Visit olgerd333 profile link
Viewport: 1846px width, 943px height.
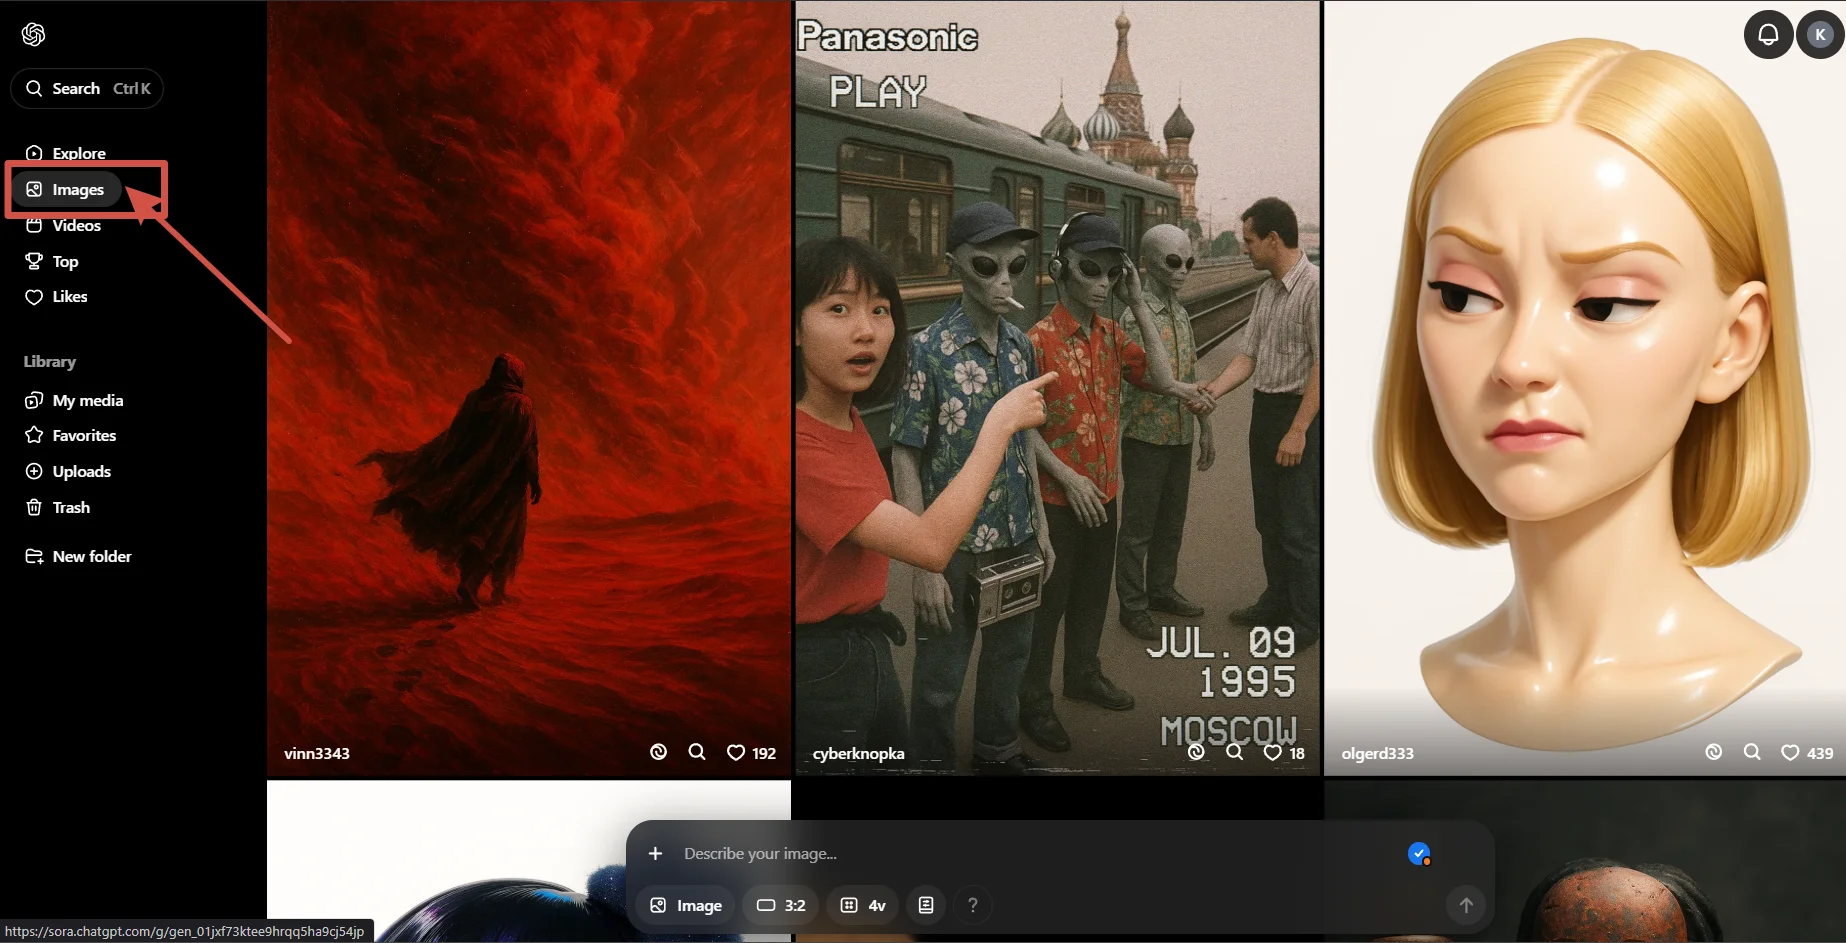(x=1377, y=753)
